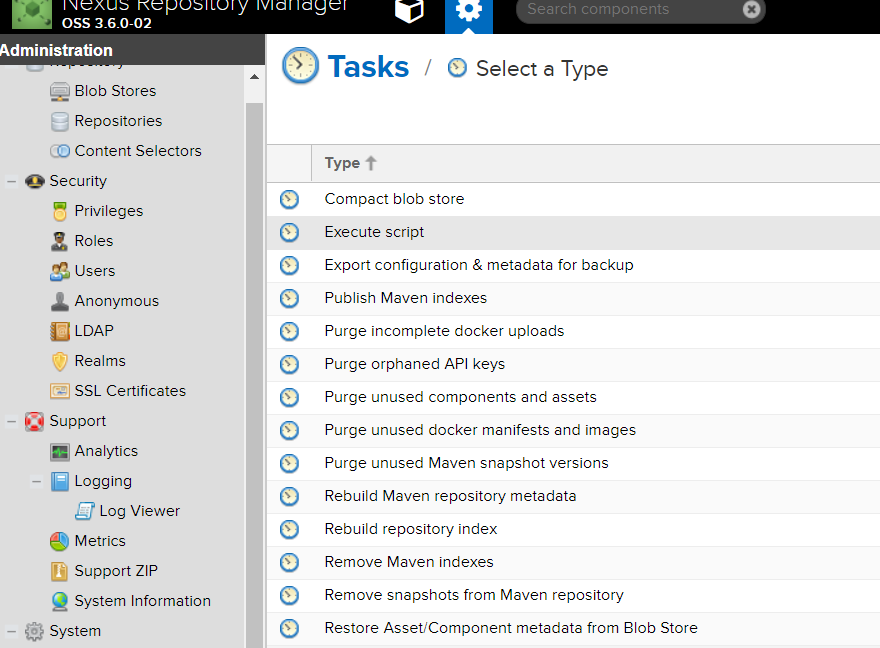The image size is (880, 648).
Task: Click the Metrics pie chart icon
Action: click(x=60, y=541)
